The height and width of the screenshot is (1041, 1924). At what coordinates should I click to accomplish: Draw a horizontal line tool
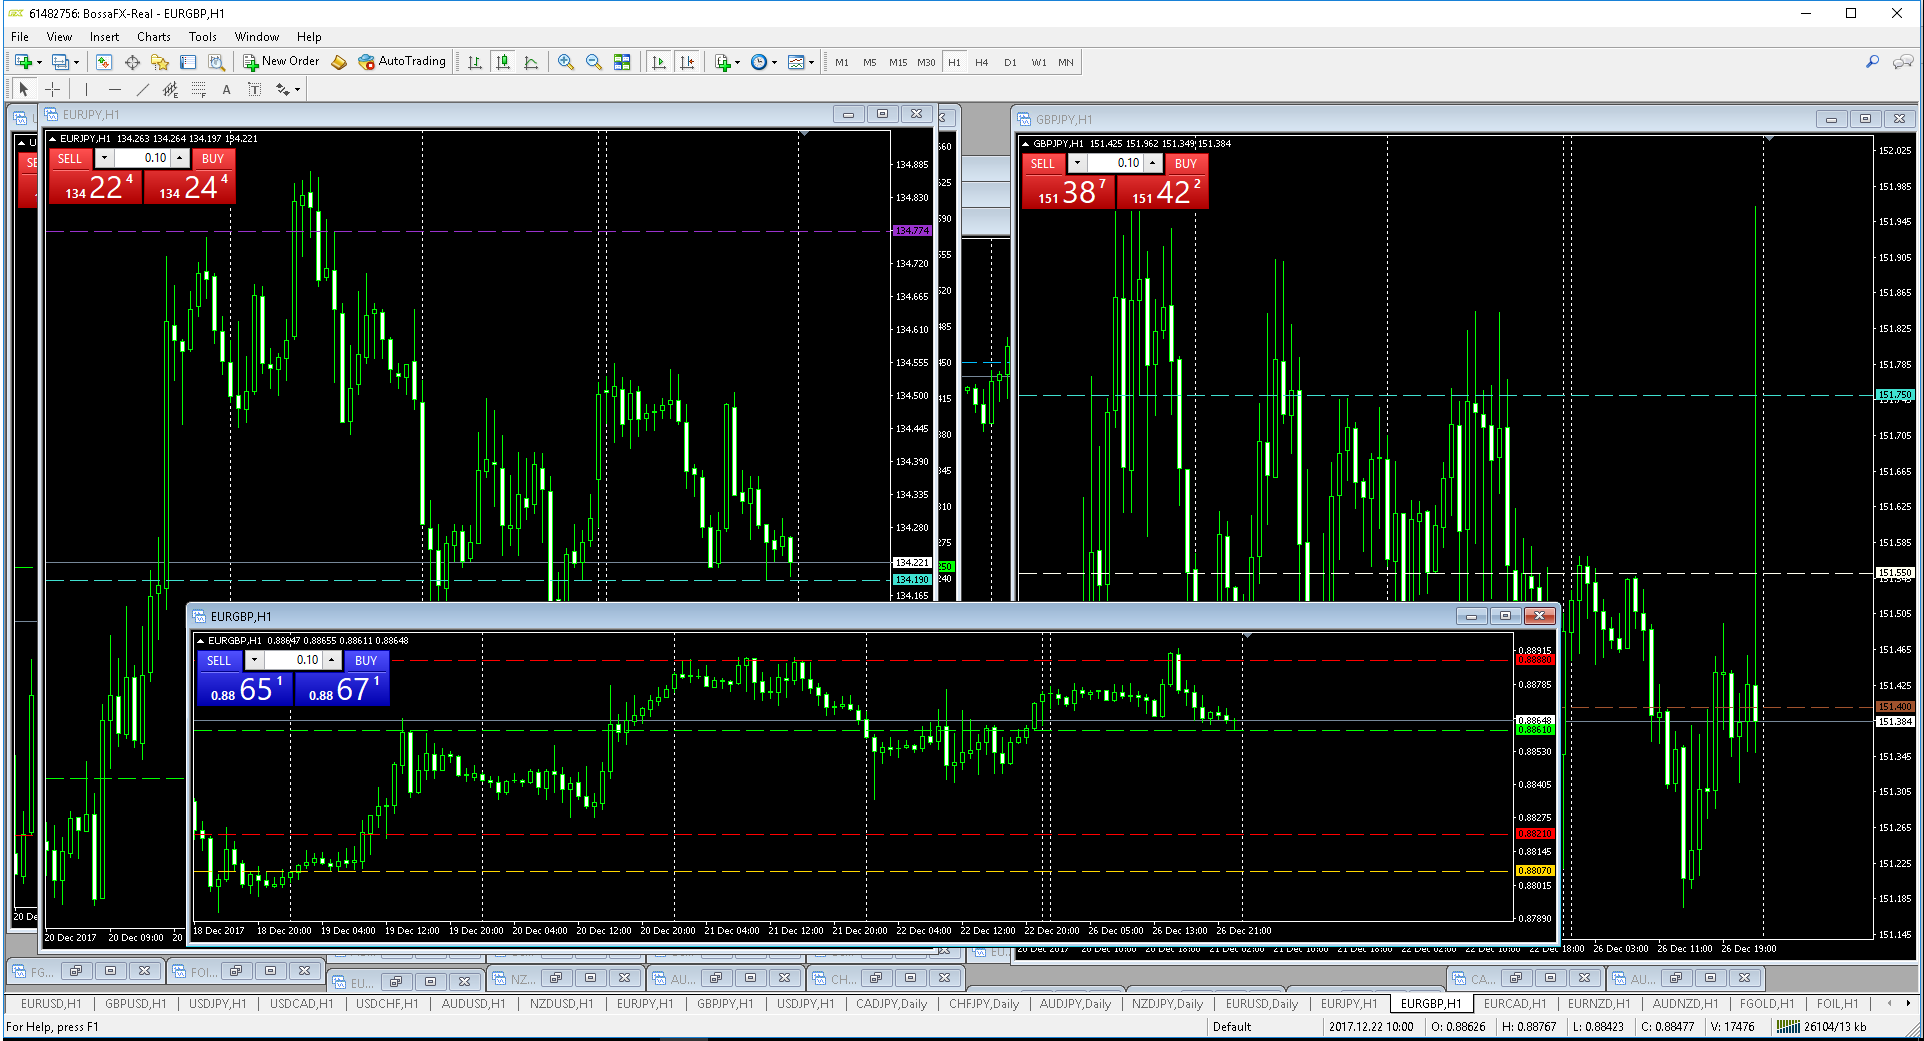point(115,89)
